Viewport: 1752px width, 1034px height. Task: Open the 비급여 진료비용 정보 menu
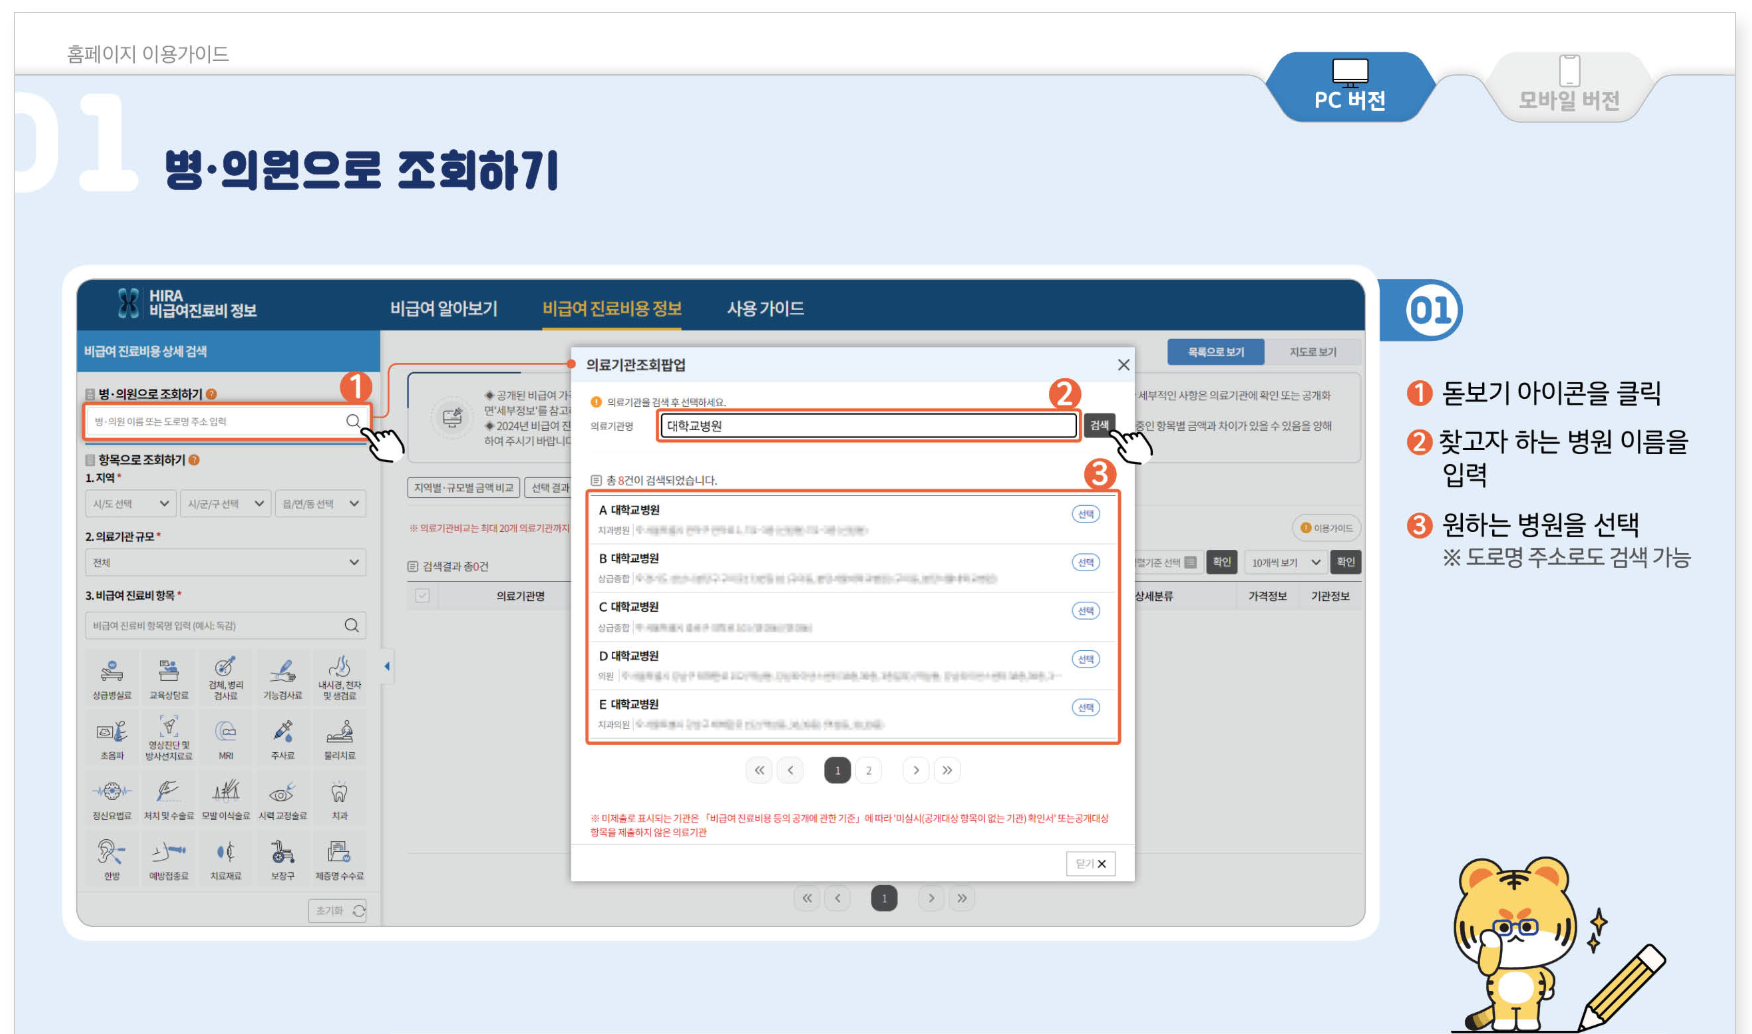click(612, 309)
